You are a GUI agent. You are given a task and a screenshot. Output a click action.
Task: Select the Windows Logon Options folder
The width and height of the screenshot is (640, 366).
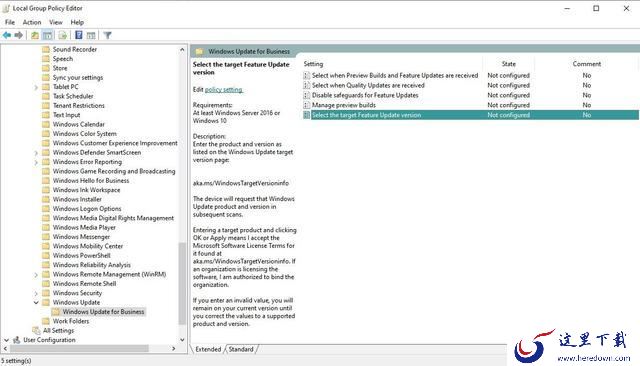tap(87, 209)
